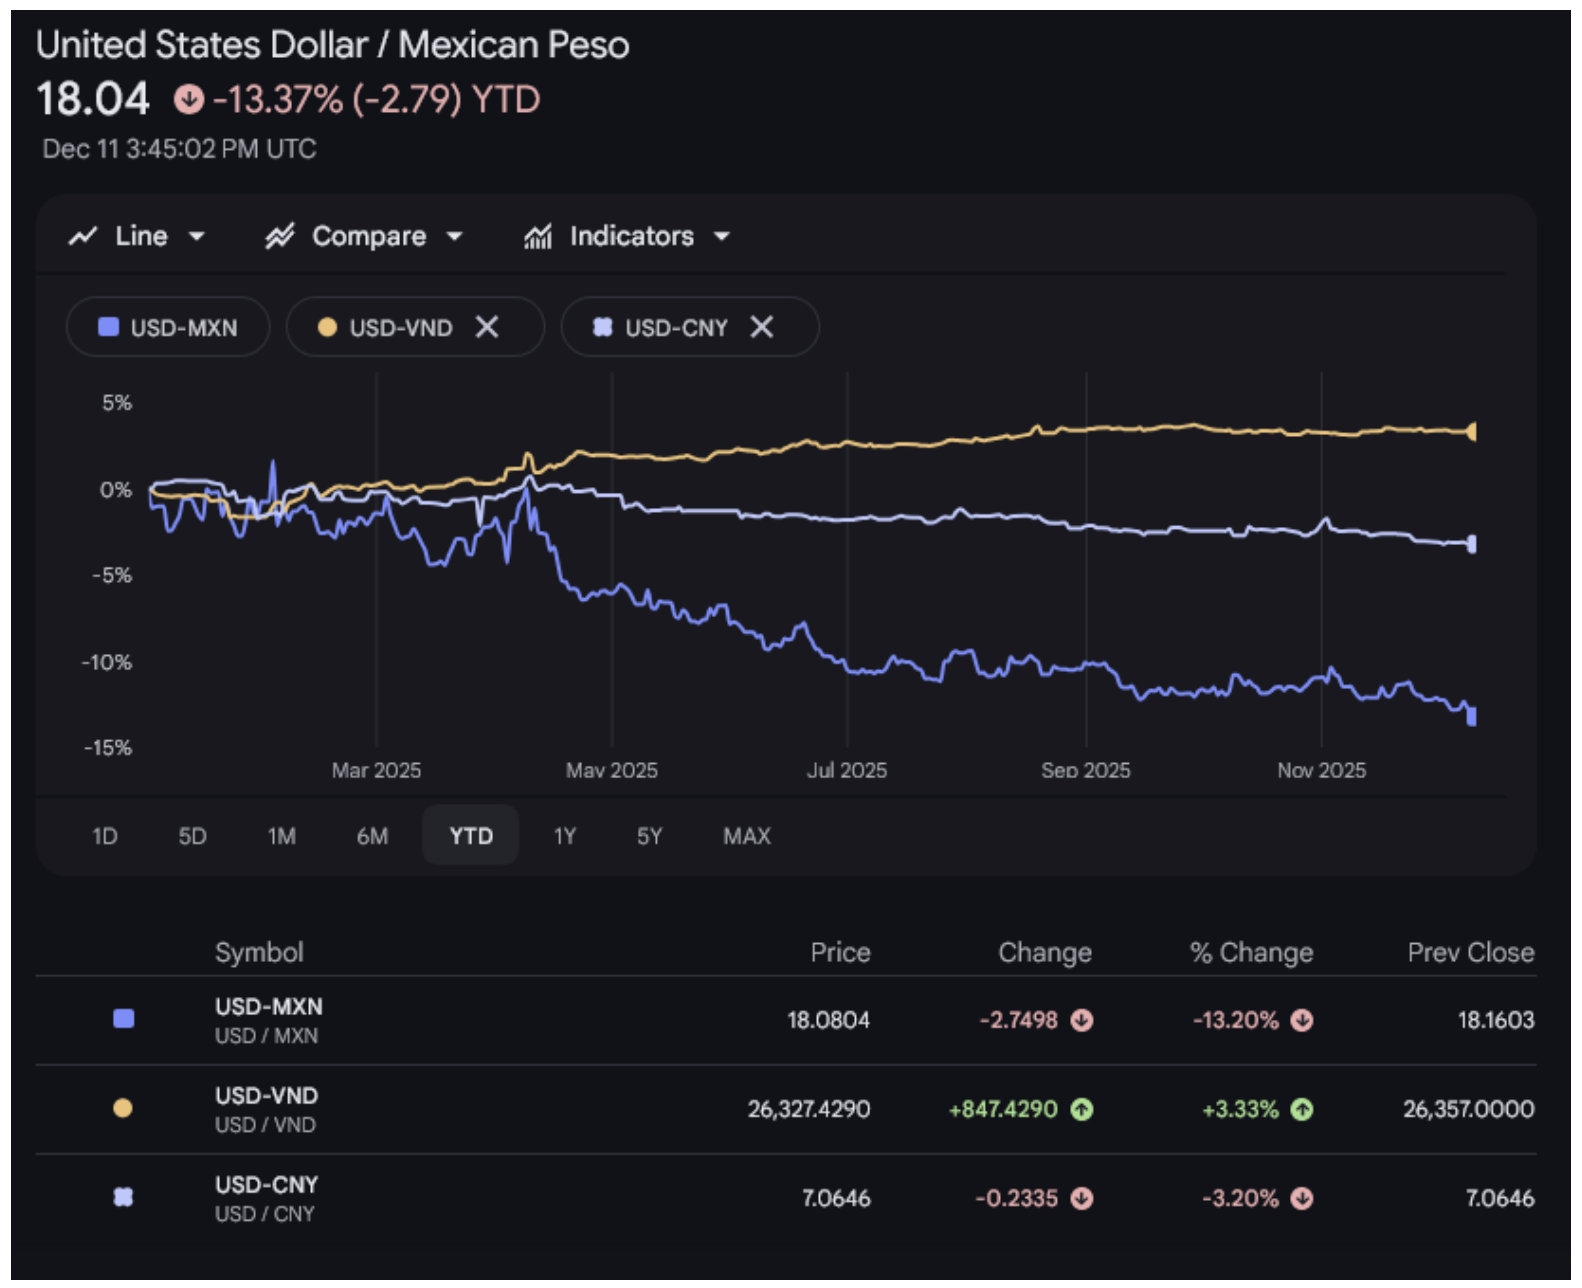Remove USD-CNY comparison using X icon
1582x1288 pixels.
[762, 328]
